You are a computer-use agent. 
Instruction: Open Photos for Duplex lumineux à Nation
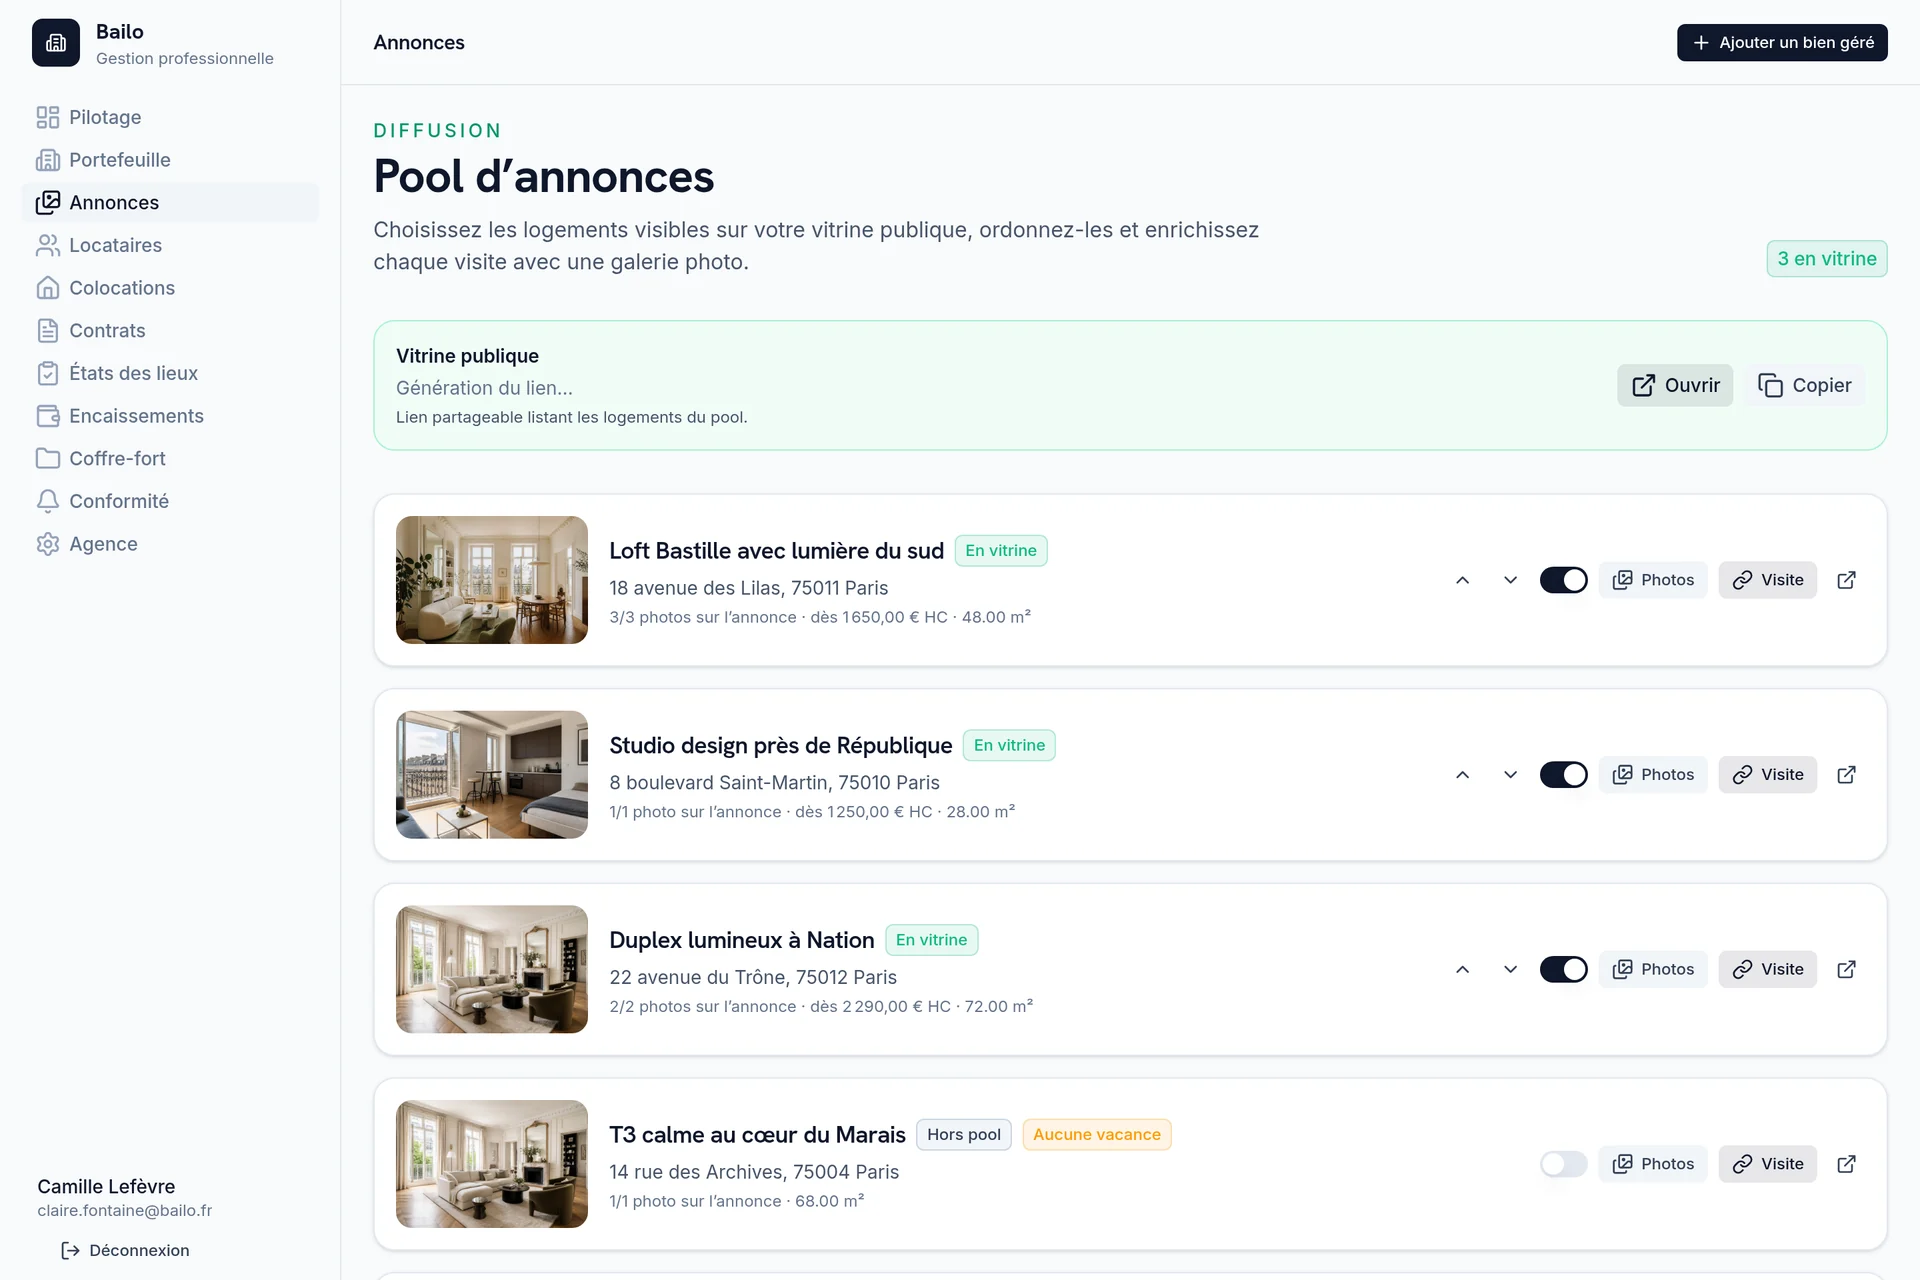[x=1653, y=969]
